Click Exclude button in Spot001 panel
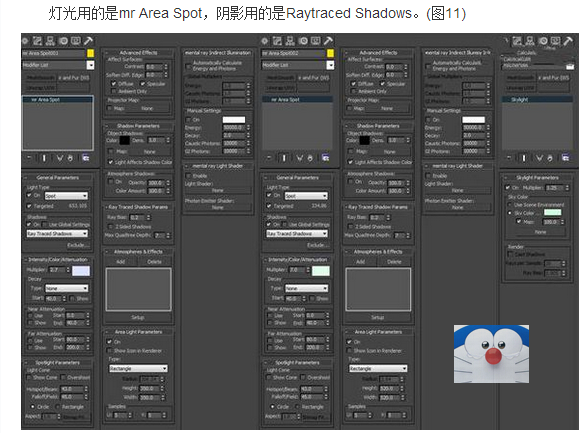The height and width of the screenshot is (433, 579). coord(77,245)
